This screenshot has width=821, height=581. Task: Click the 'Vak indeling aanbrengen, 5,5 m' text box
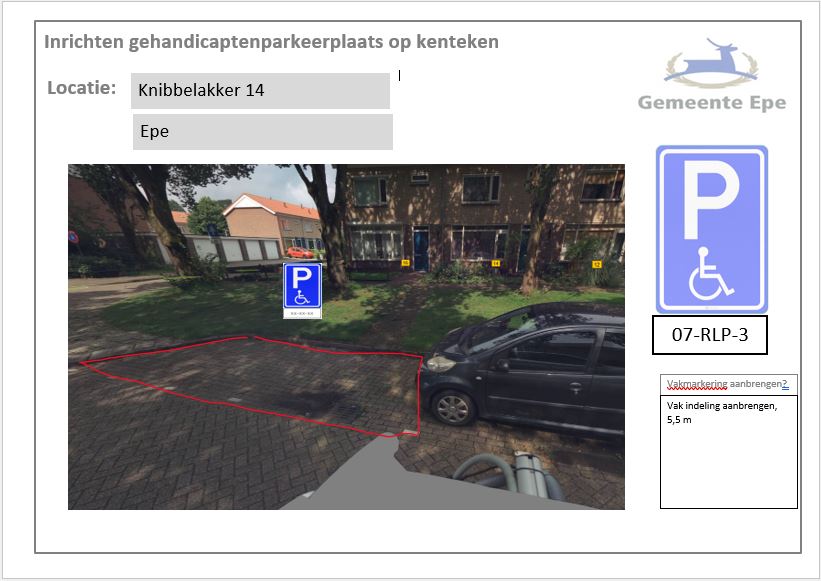pyautogui.click(x=728, y=452)
